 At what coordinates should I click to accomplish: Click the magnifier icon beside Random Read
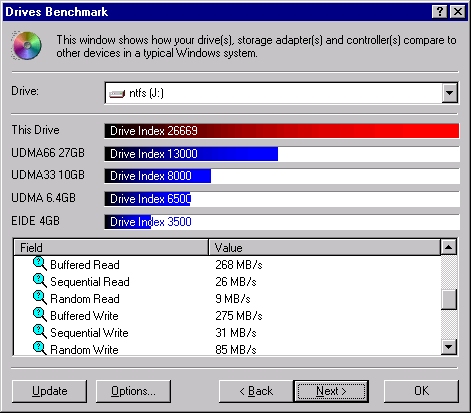coord(40,298)
